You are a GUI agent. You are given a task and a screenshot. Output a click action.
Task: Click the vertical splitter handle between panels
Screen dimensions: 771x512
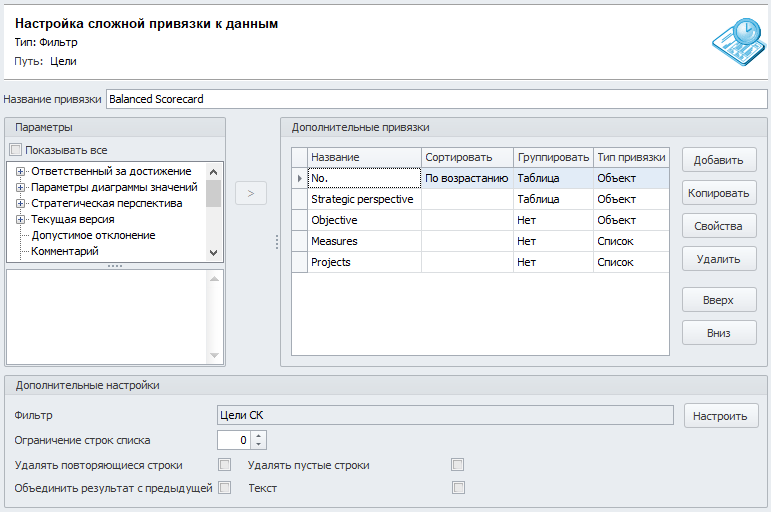pyautogui.click(x=277, y=242)
